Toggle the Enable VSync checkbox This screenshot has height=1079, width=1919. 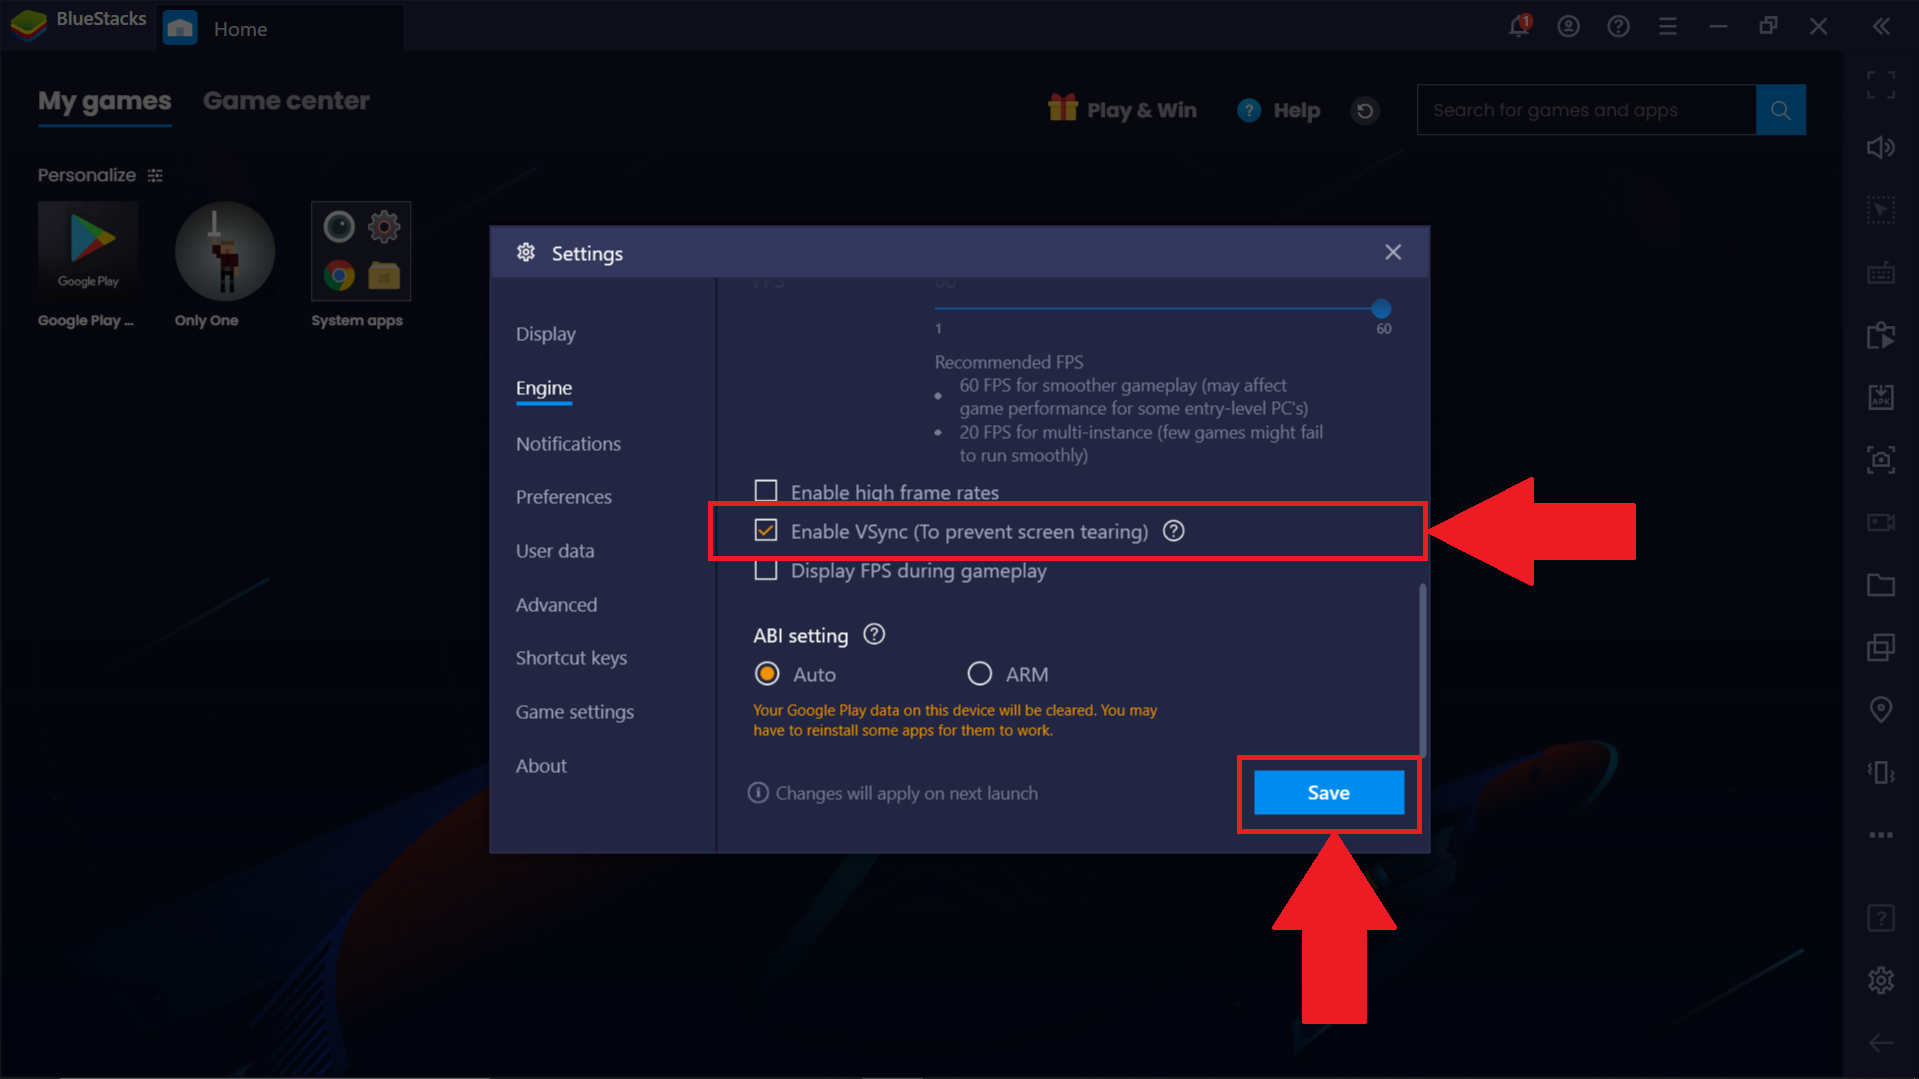(766, 530)
